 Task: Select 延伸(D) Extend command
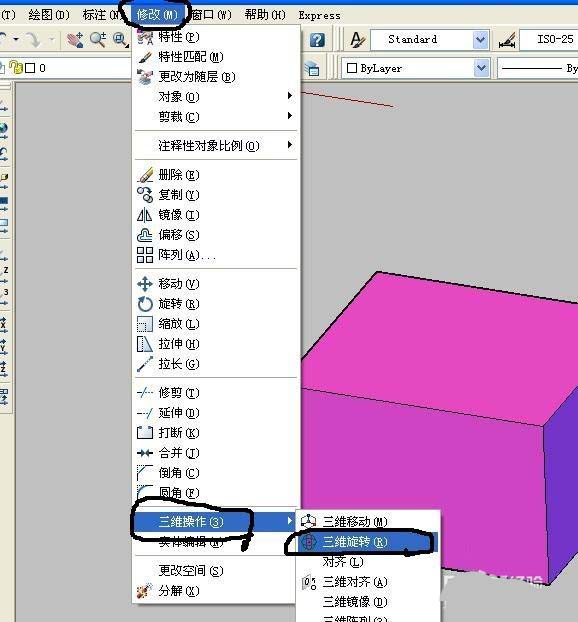point(216,413)
